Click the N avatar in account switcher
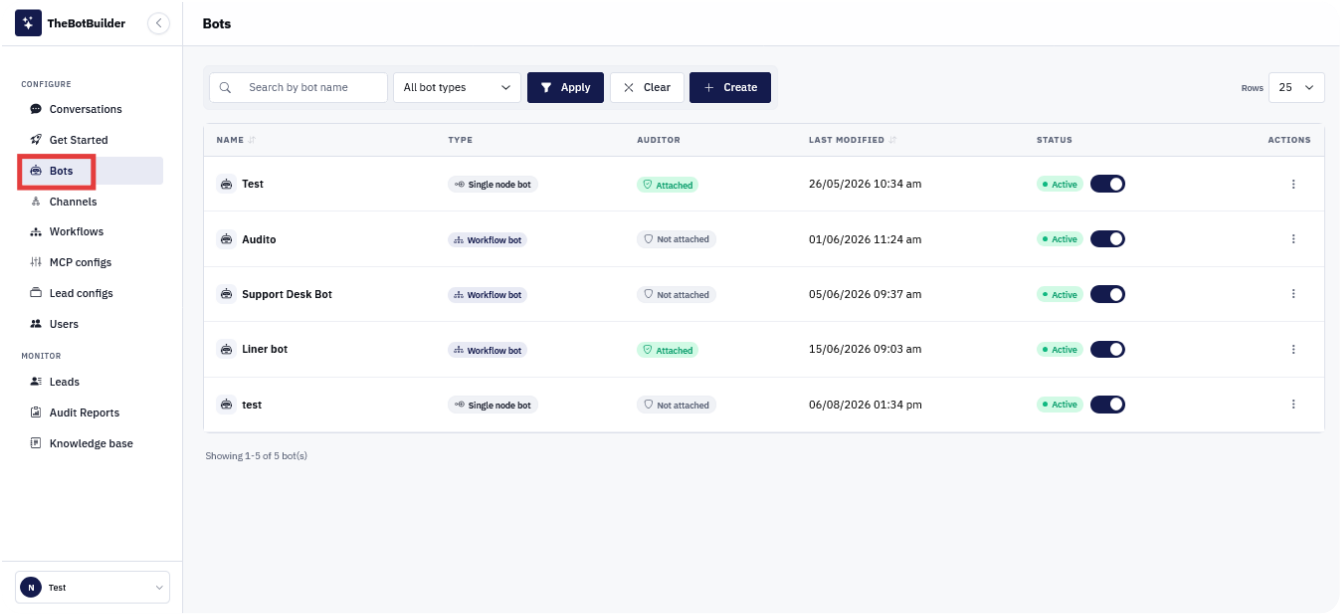The width and height of the screenshot is (1343, 615). pyautogui.click(x=31, y=587)
